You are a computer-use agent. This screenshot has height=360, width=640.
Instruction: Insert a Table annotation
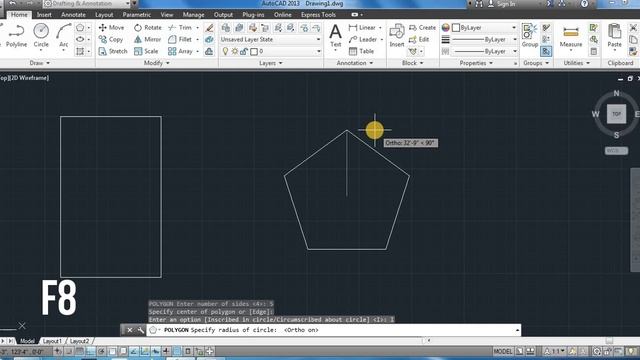362,51
